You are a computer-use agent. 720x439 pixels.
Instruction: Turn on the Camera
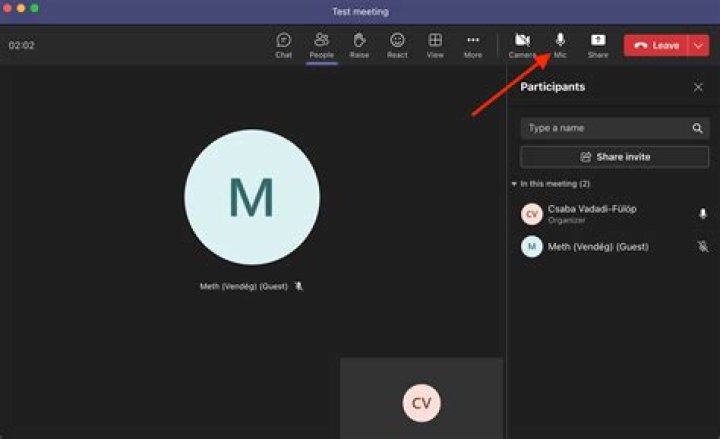522,45
